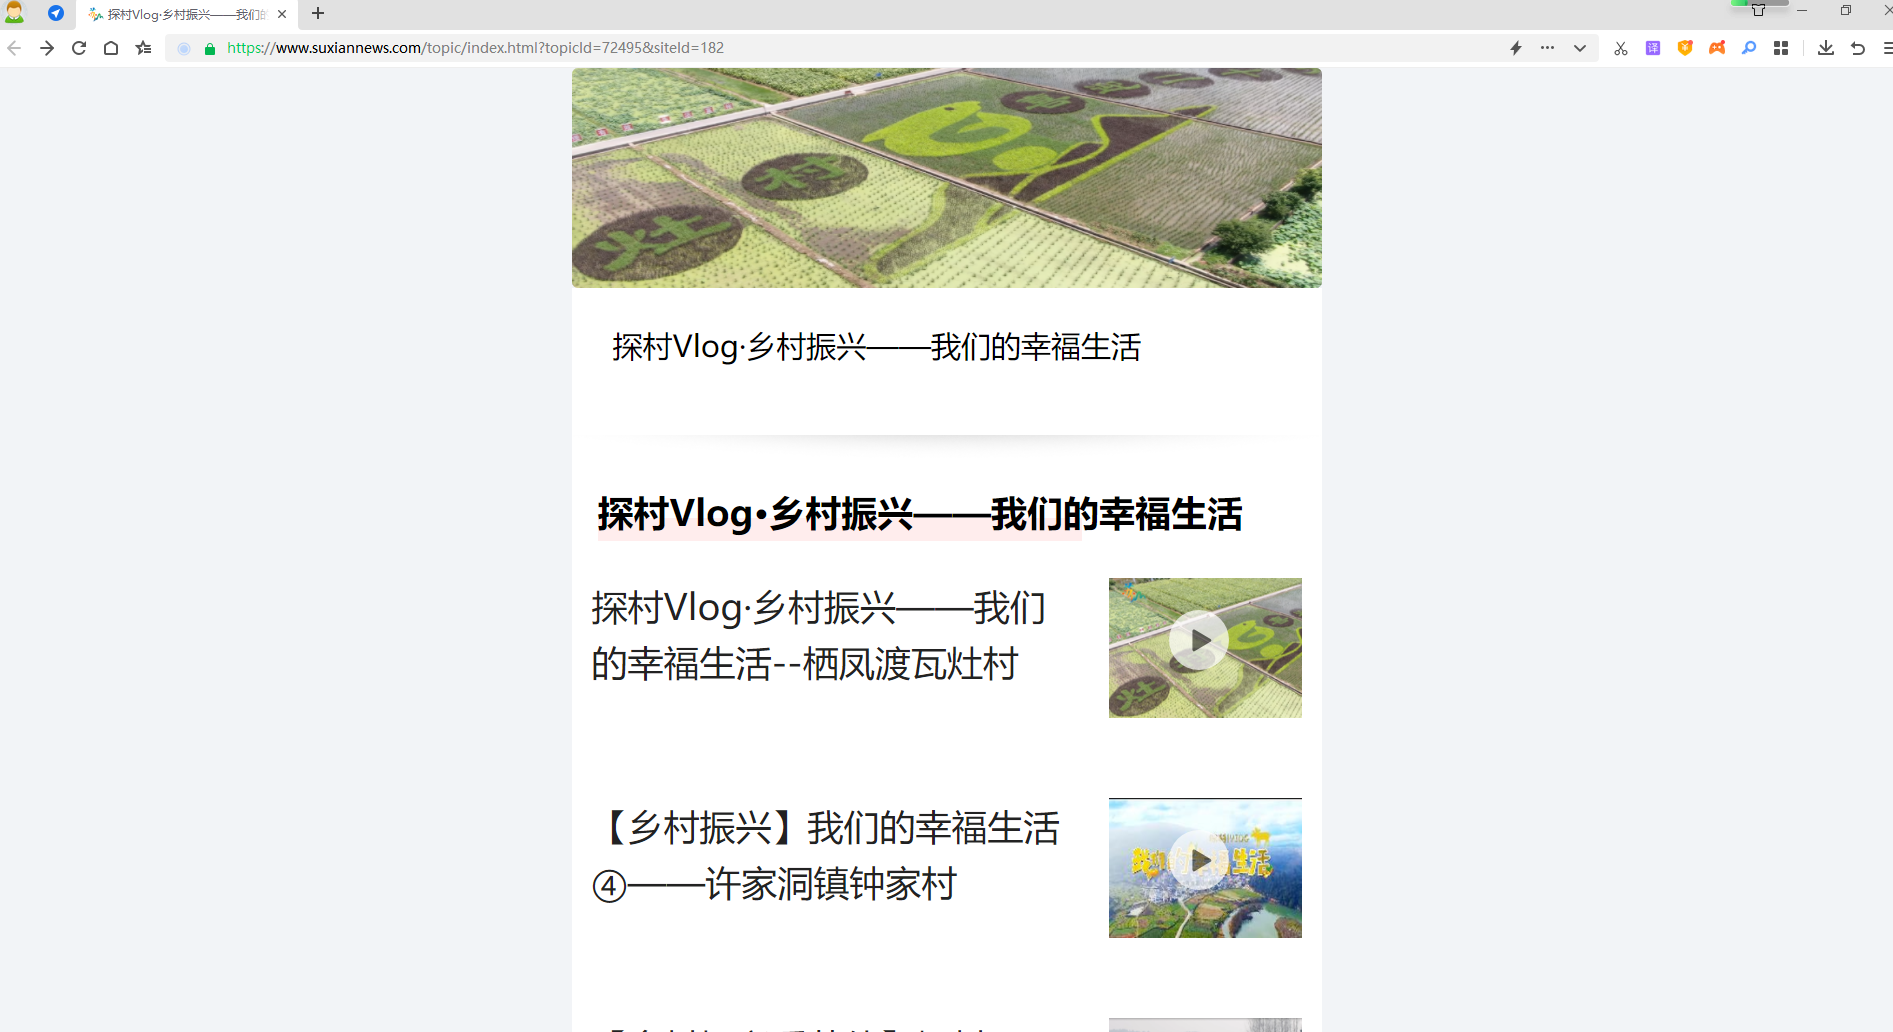View the green lock site security info
The height and width of the screenshot is (1032, 1893).
(x=210, y=48)
